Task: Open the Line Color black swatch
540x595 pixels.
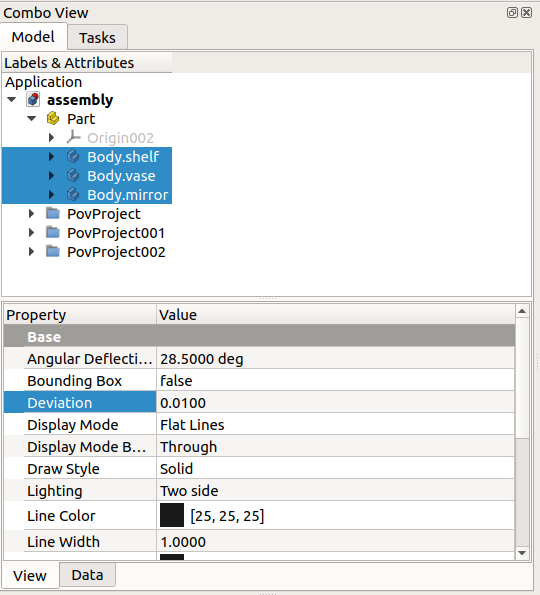Action: click(x=172, y=515)
